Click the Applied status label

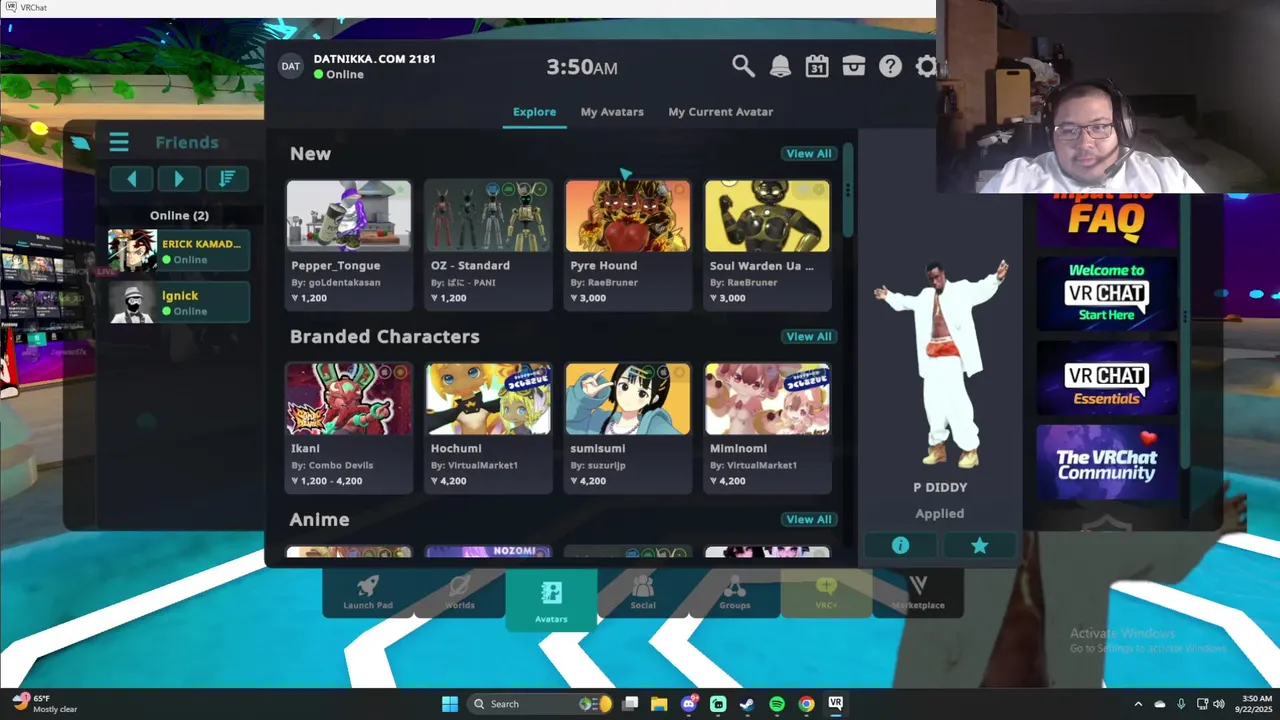(x=940, y=513)
